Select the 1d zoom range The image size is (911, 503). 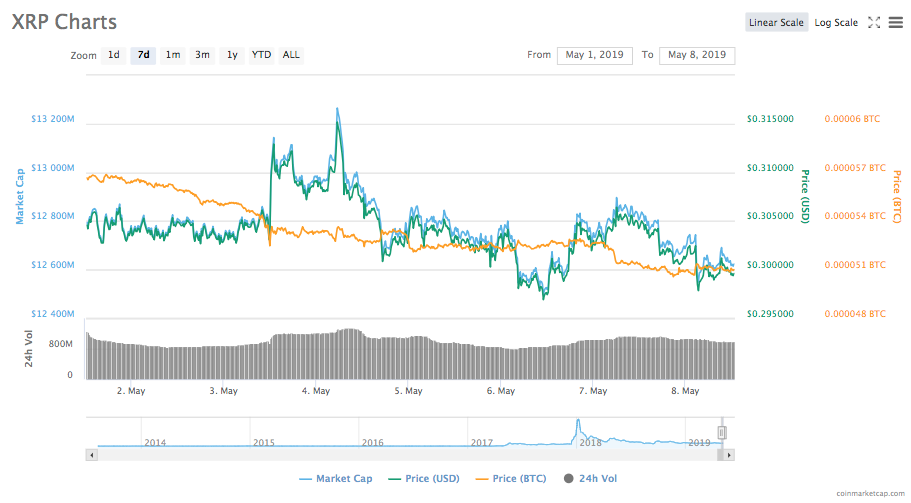click(114, 55)
